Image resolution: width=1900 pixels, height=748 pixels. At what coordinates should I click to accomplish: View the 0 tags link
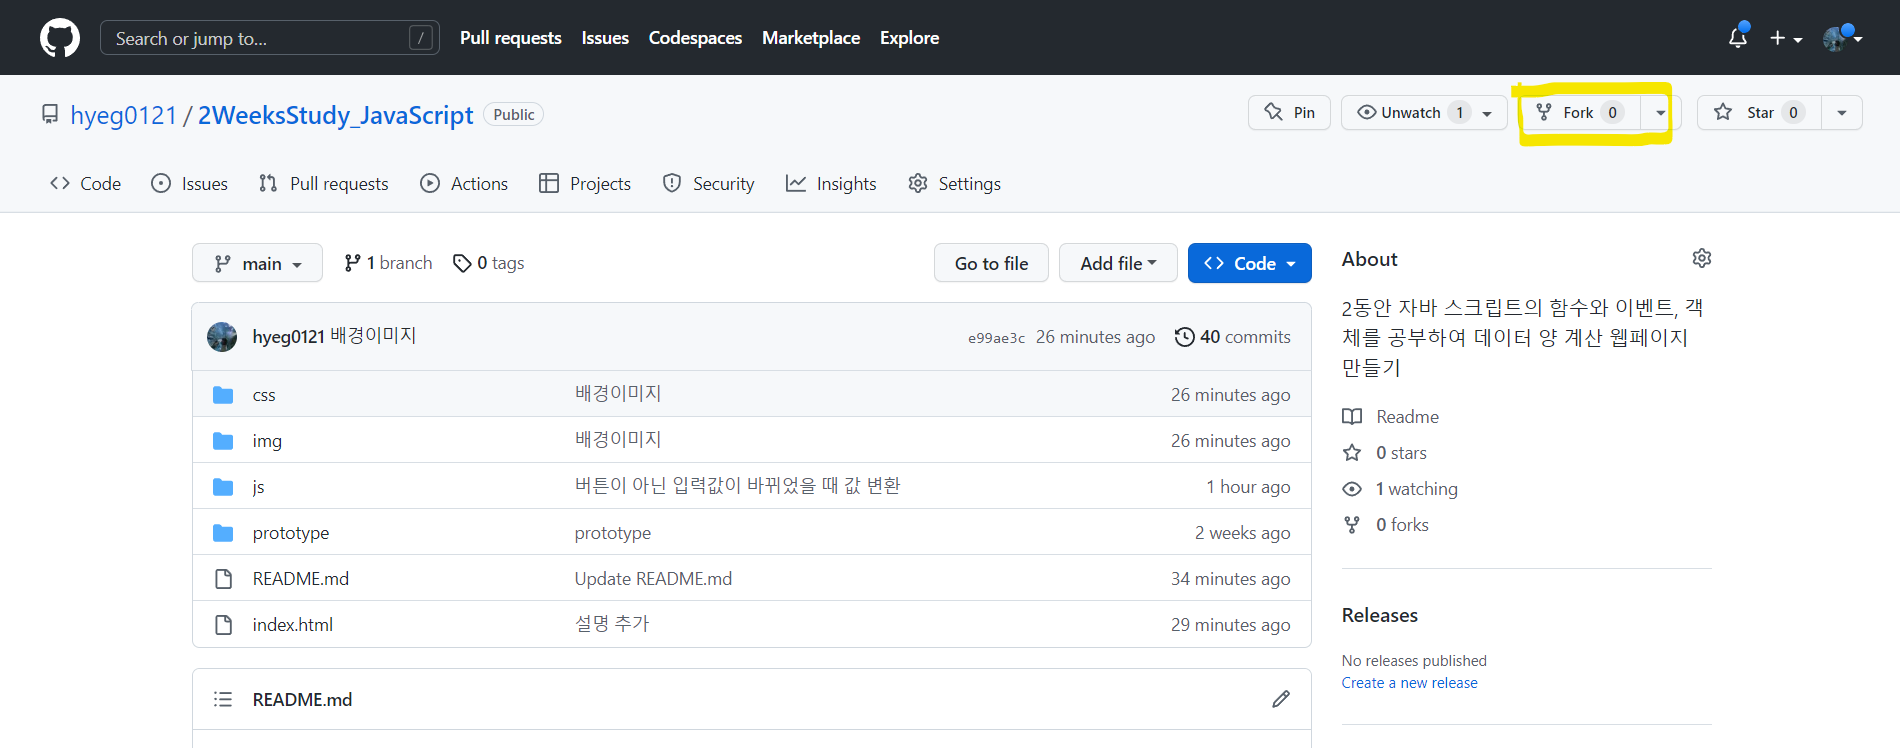click(488, 263)
